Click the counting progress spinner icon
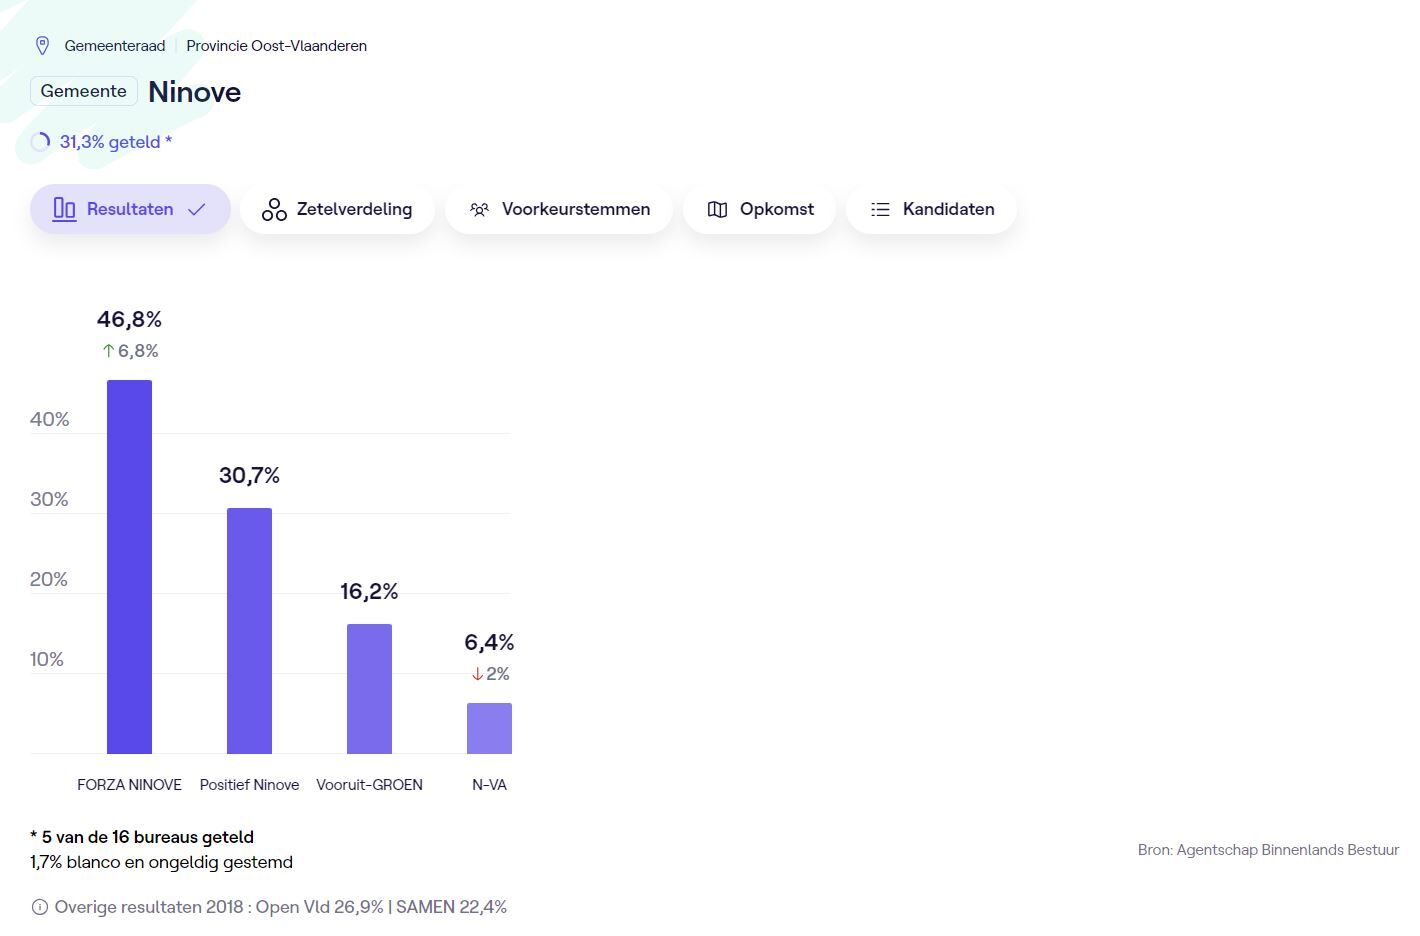 [x=41, y=142]
